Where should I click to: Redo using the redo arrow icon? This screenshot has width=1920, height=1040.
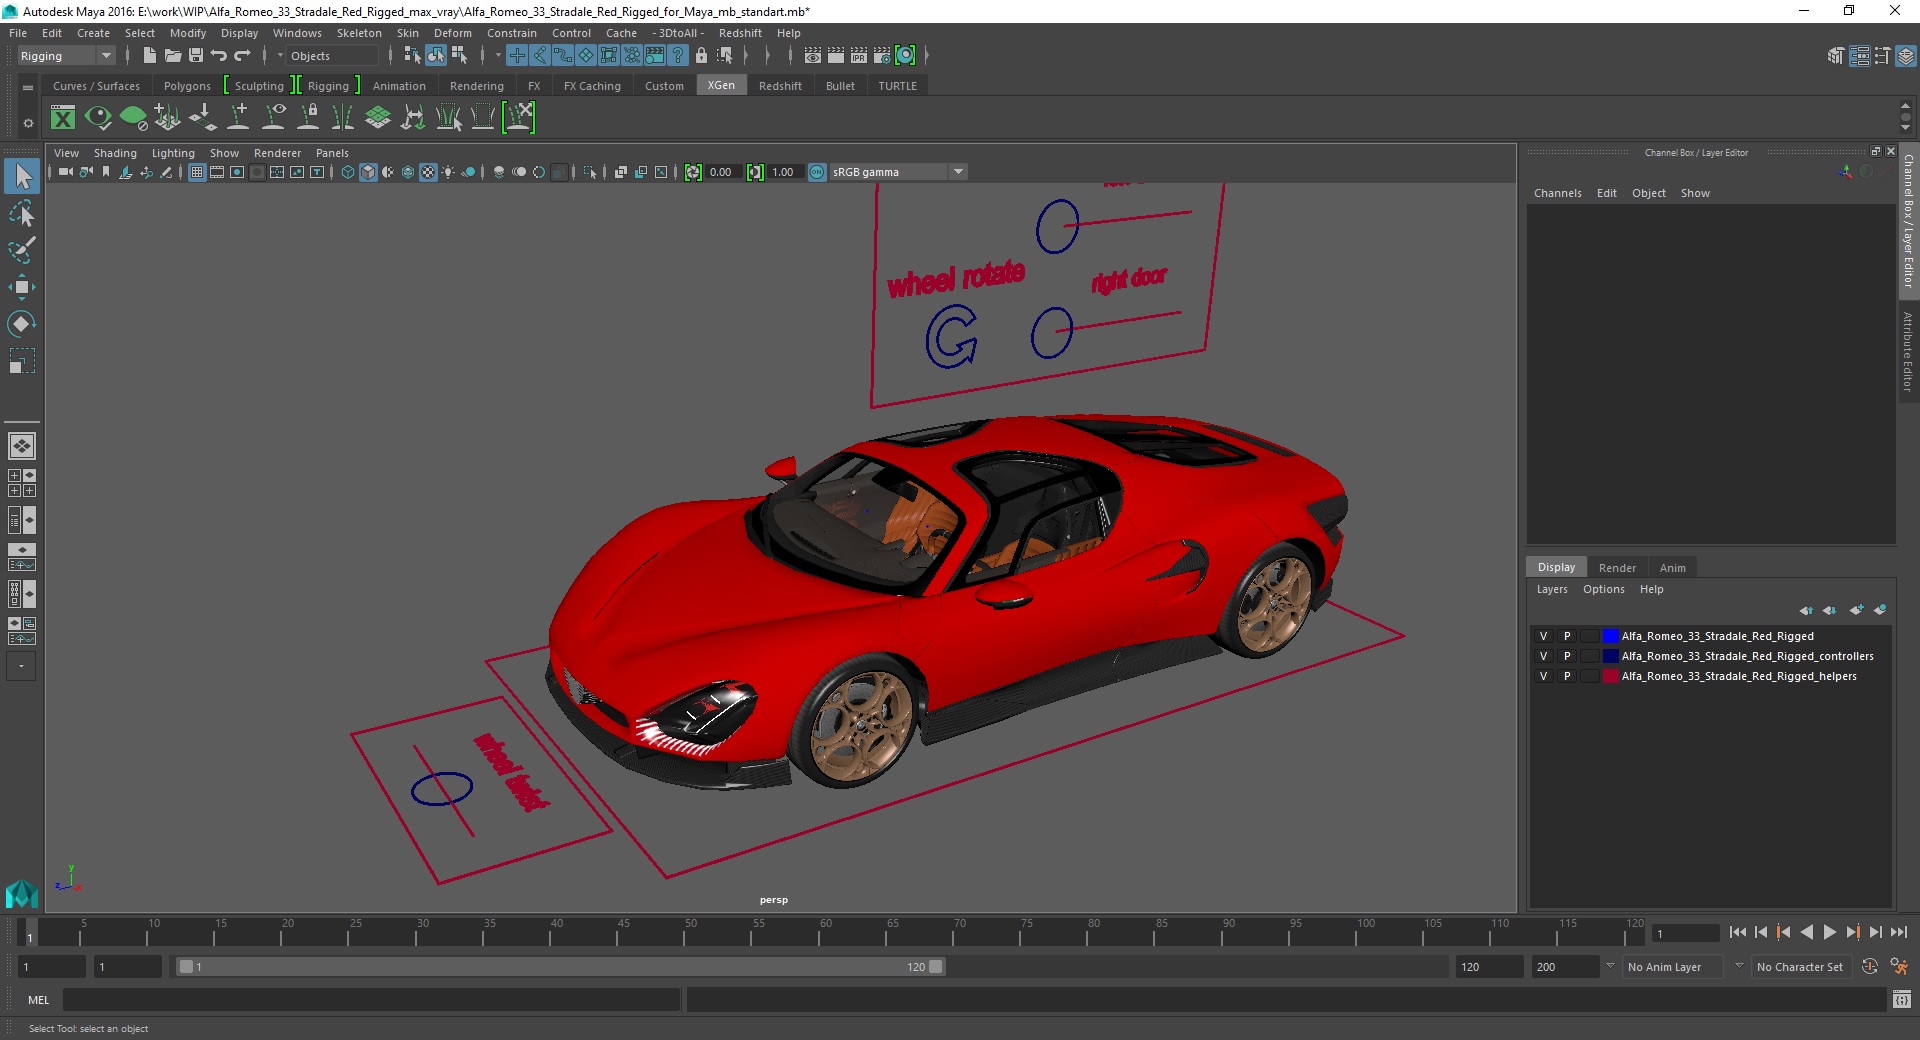(242, 56)
